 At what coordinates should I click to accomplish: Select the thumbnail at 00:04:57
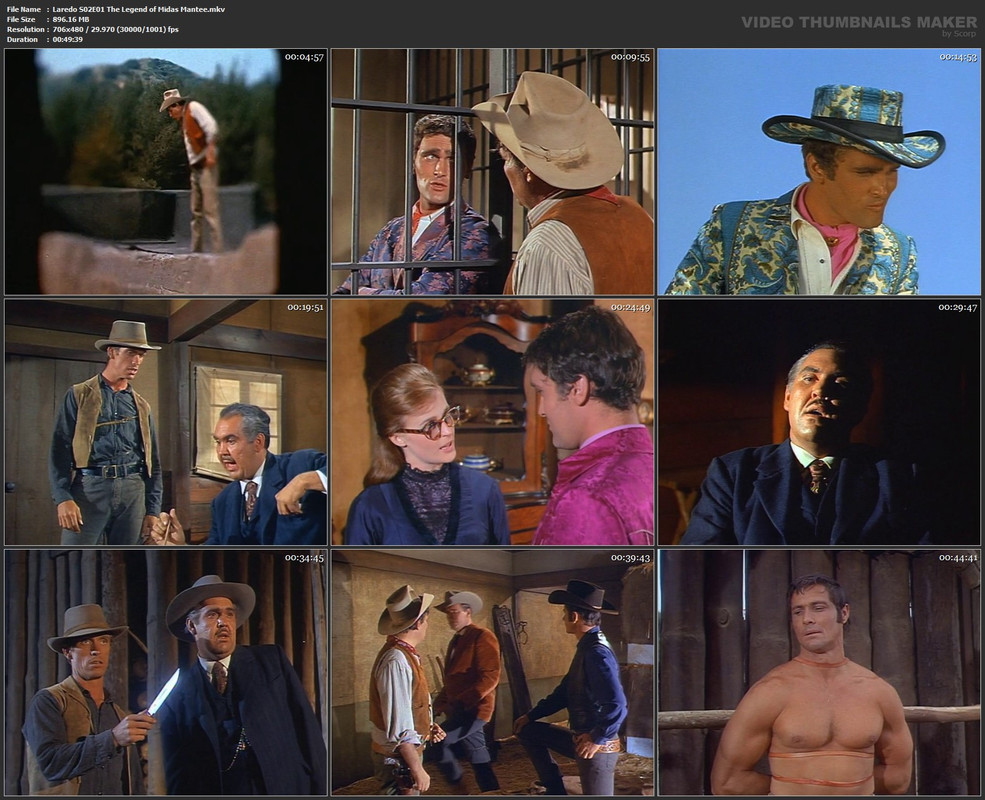[x=166, y=171]
